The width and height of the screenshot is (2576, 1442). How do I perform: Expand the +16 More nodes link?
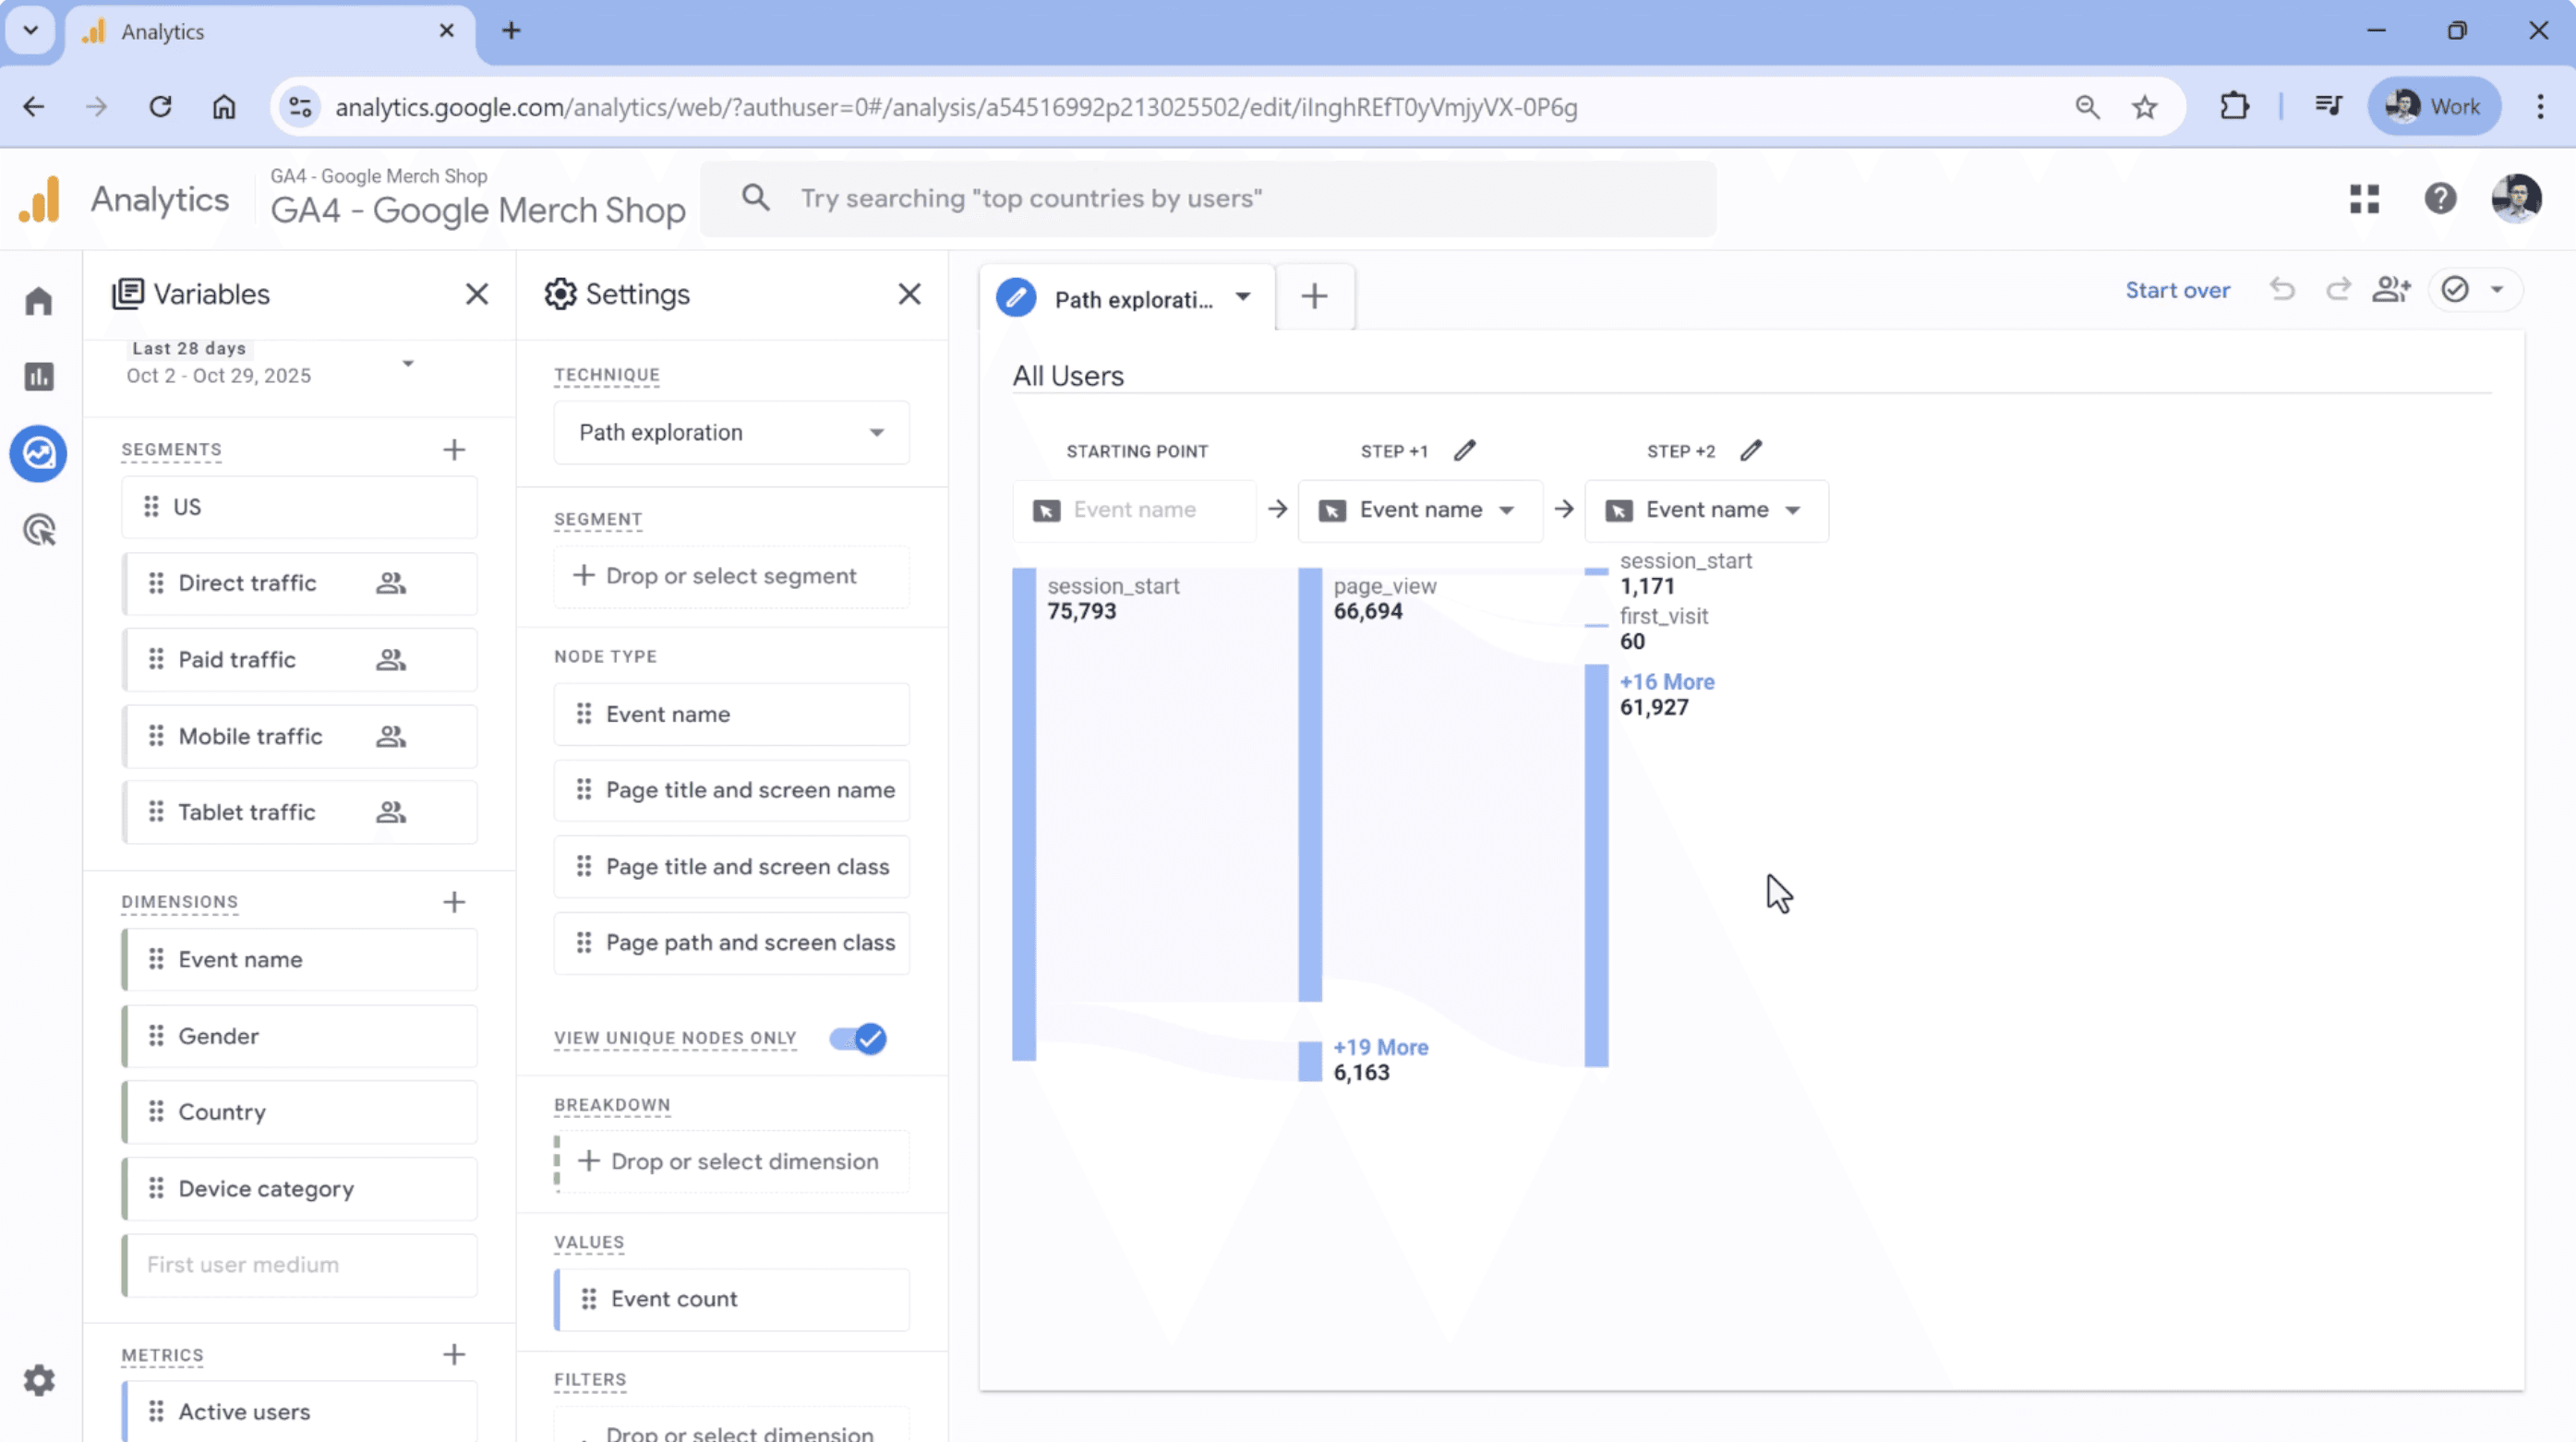(x=1666, y=682)
